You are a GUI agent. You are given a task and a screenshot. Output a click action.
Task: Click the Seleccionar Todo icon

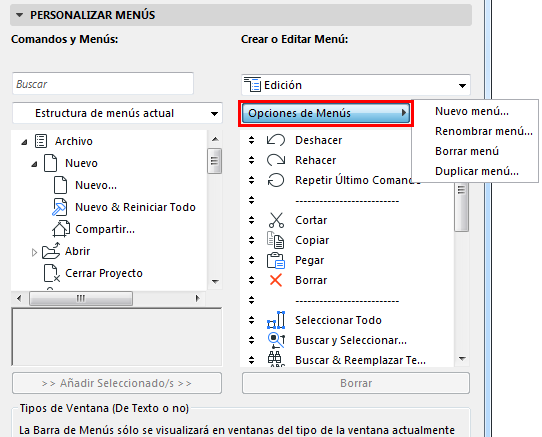pos(276,320)
